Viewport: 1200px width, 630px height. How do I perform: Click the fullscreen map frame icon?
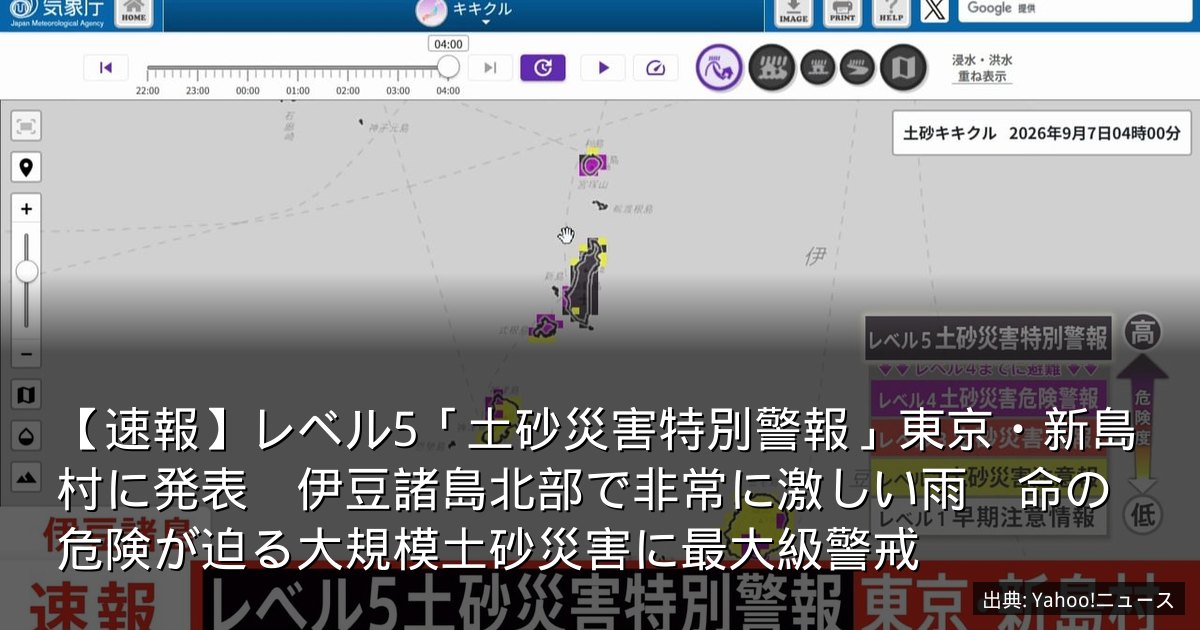[26, 126]
